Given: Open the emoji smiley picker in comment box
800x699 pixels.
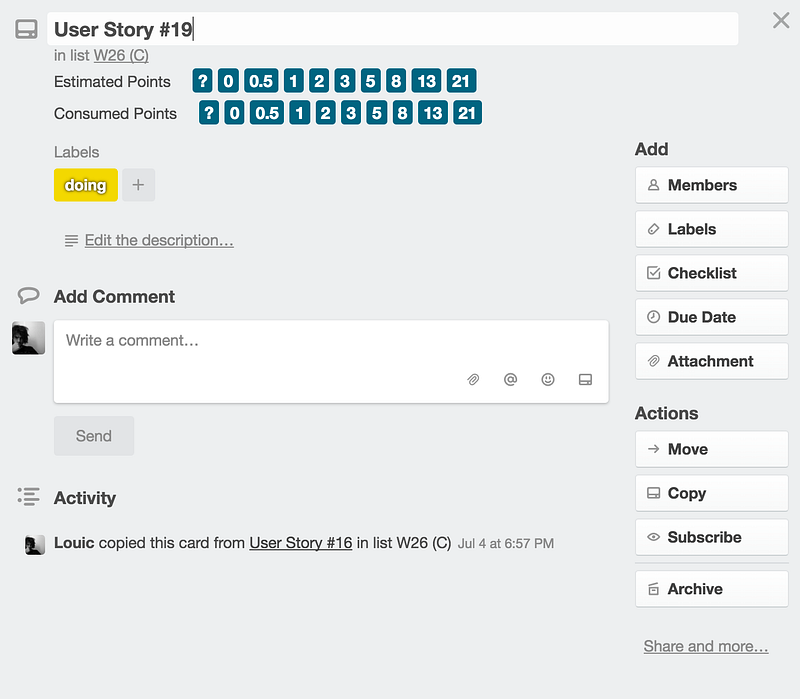Looking at the screenshot, I should [548, 379].
